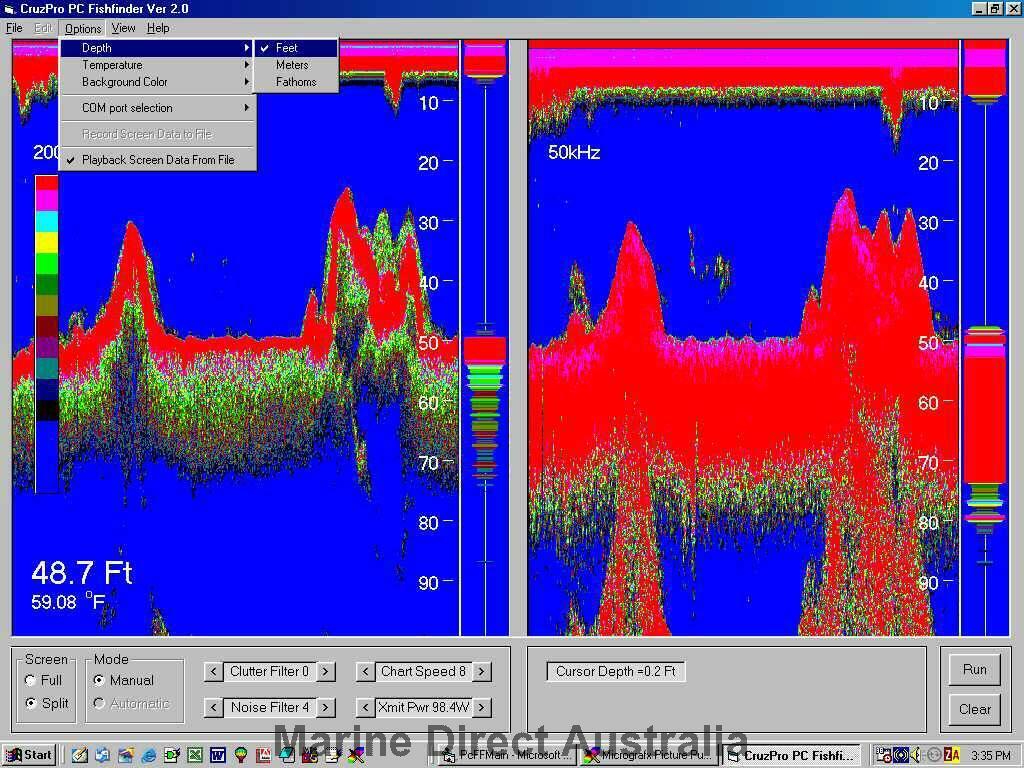Viewport: 1024px width, 768px height.
Task: Increase Clutter Filter with right arrow
Action: click(326, 671)
